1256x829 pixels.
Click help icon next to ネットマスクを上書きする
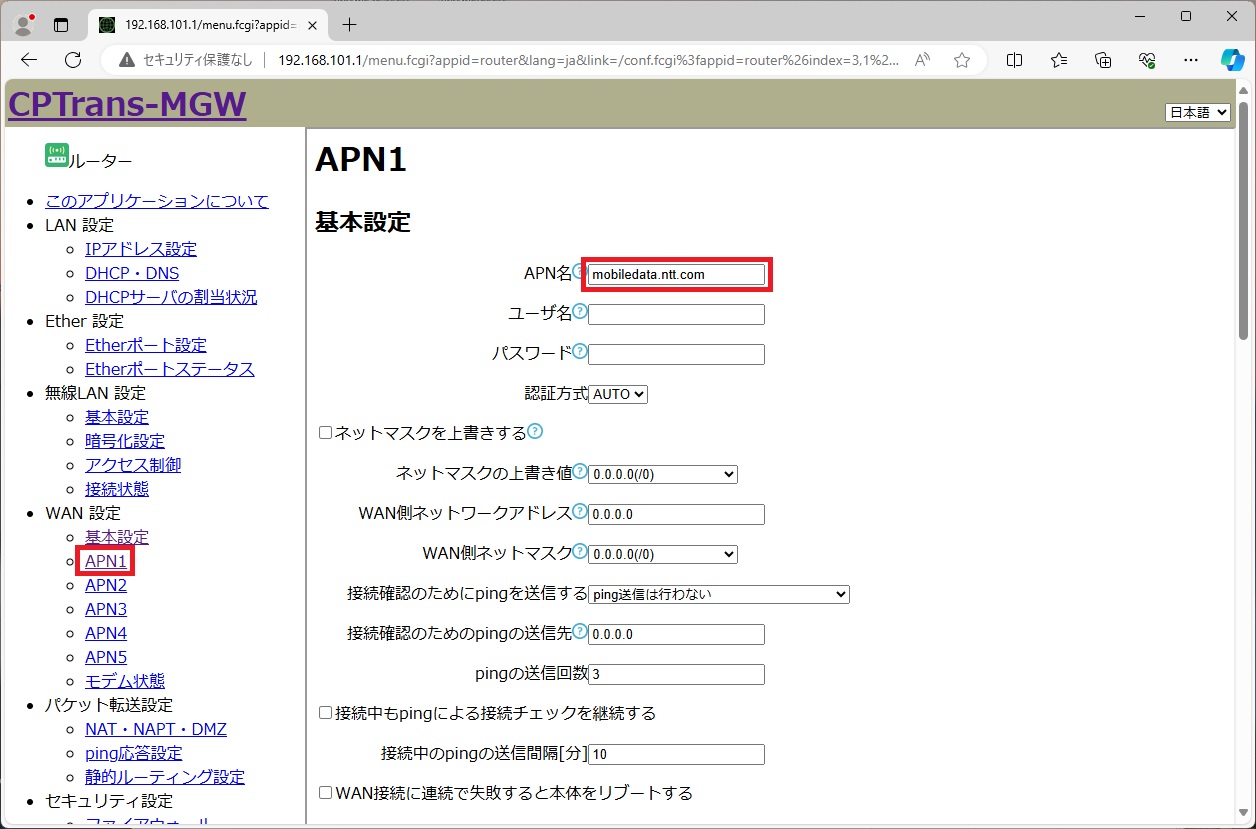click(535, 431)
